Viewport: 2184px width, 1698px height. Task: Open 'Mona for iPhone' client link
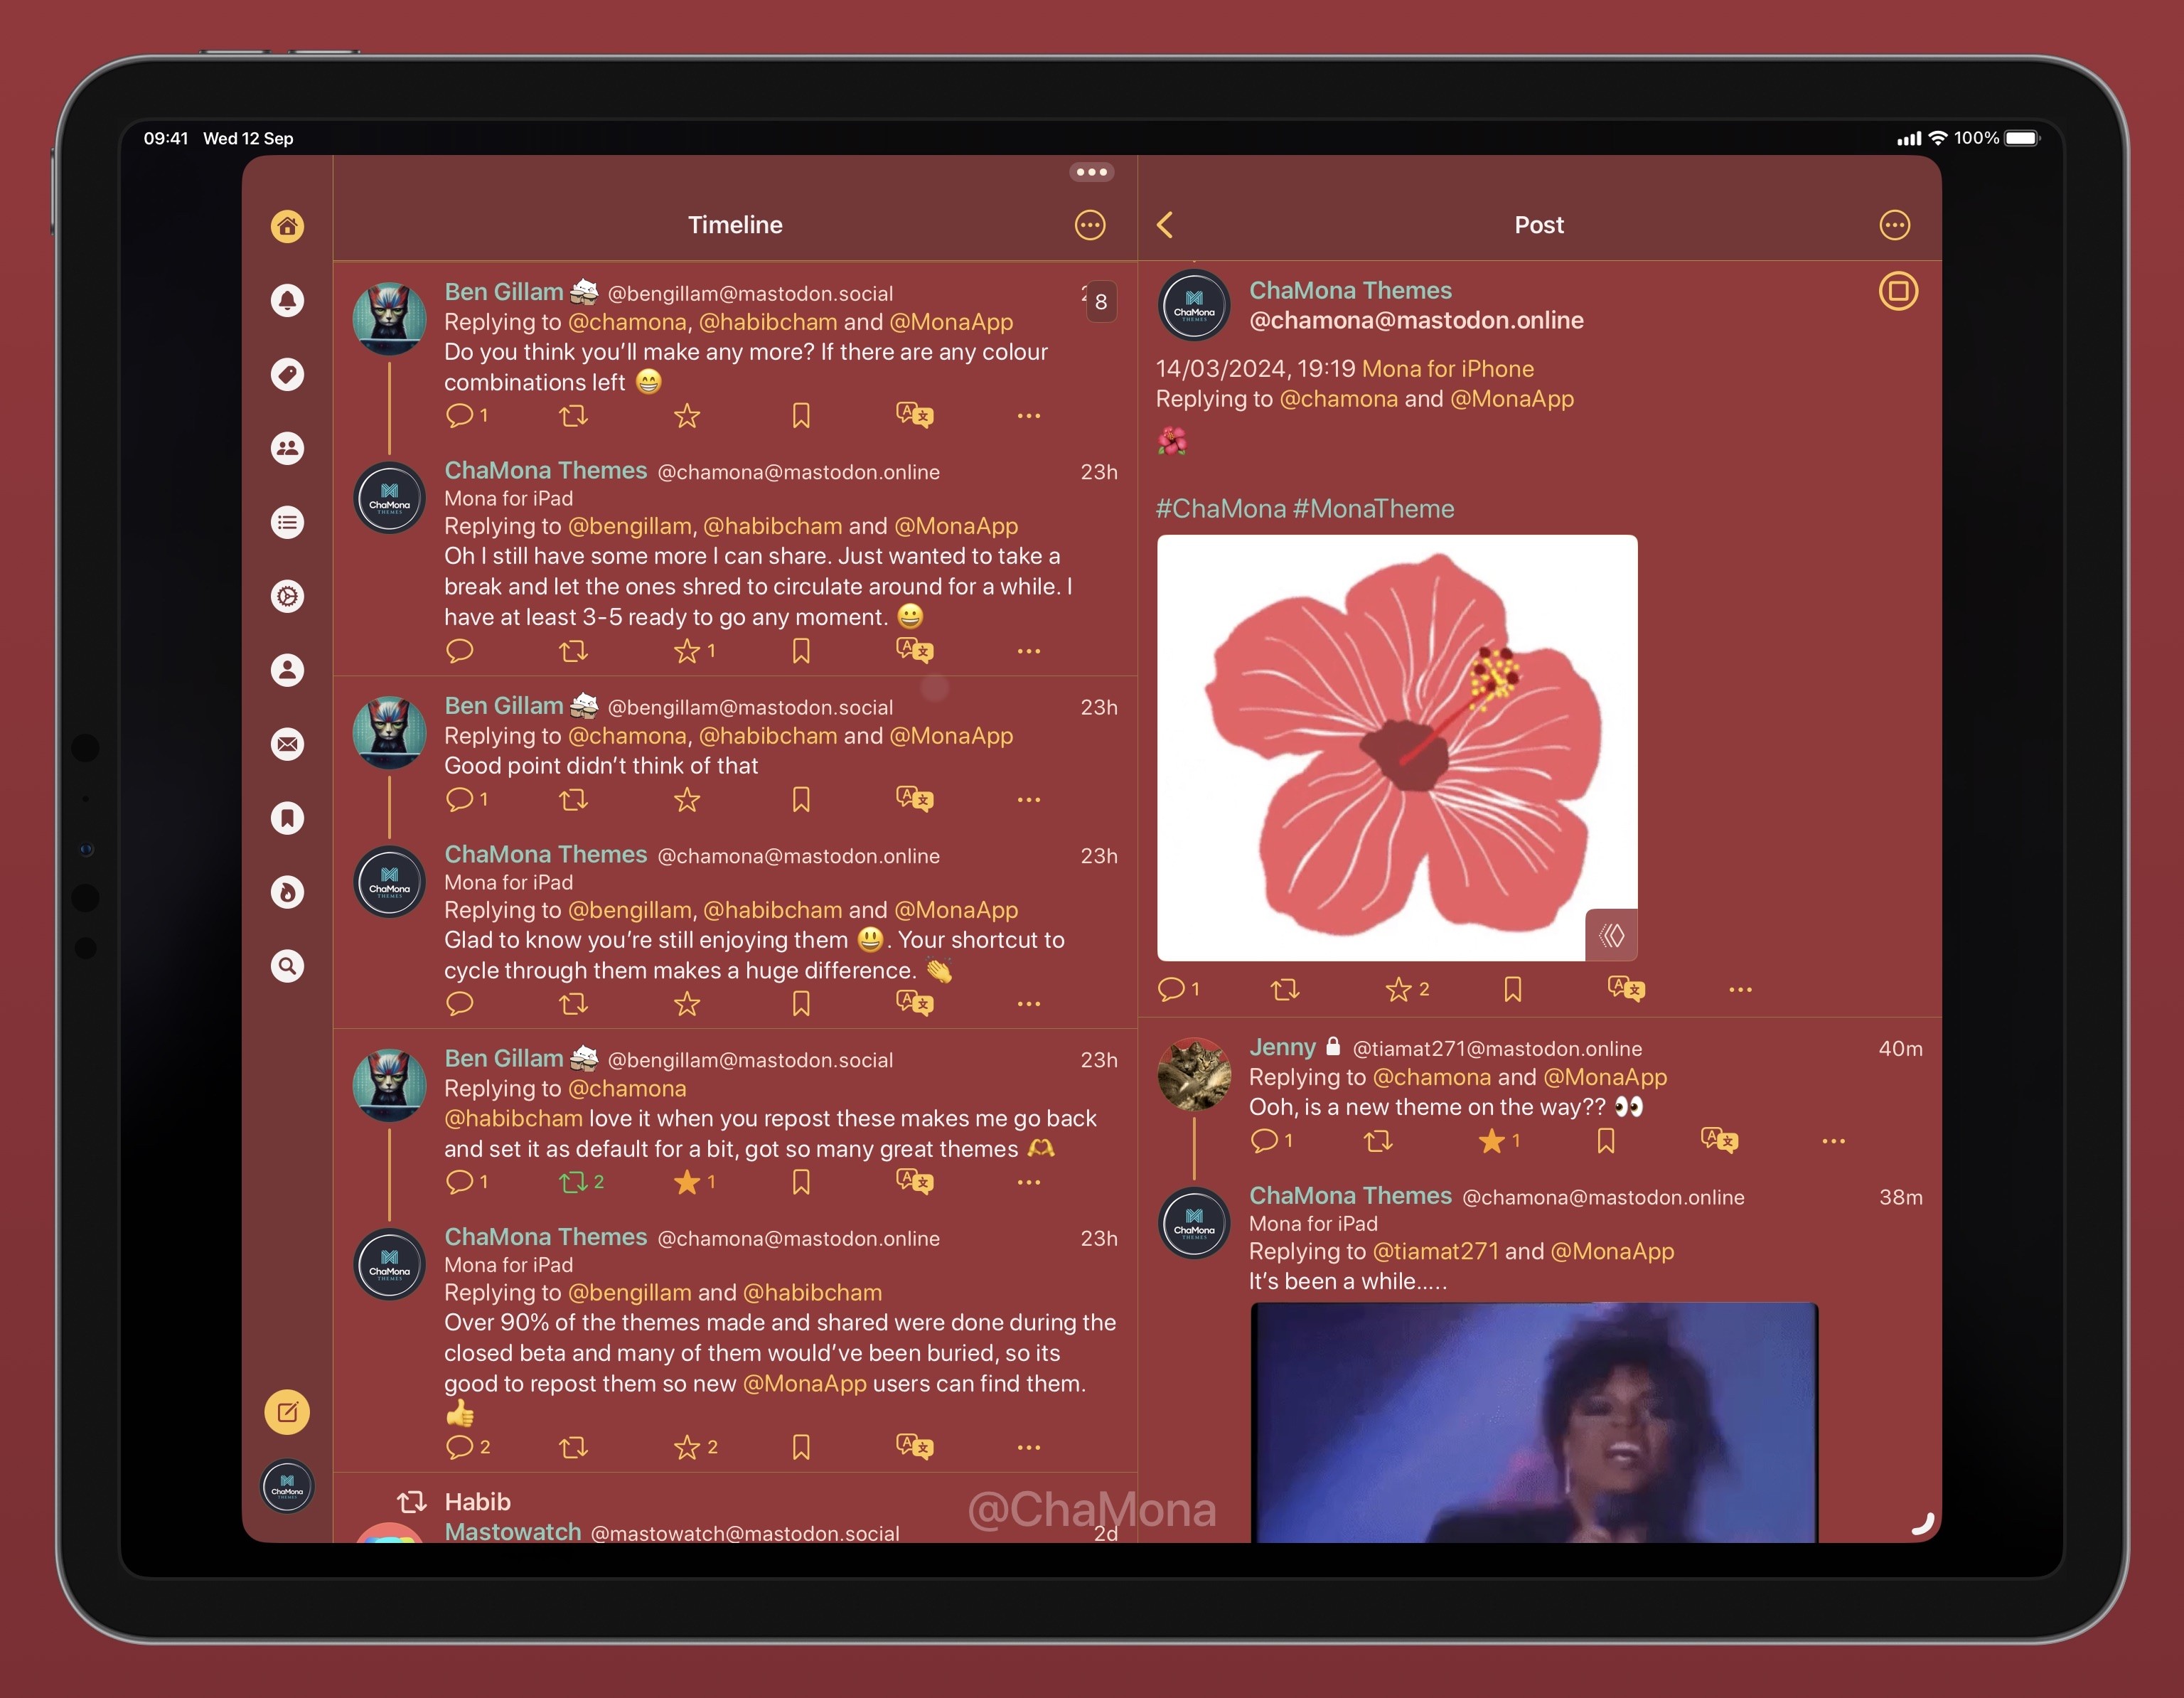coord(1447,369)
